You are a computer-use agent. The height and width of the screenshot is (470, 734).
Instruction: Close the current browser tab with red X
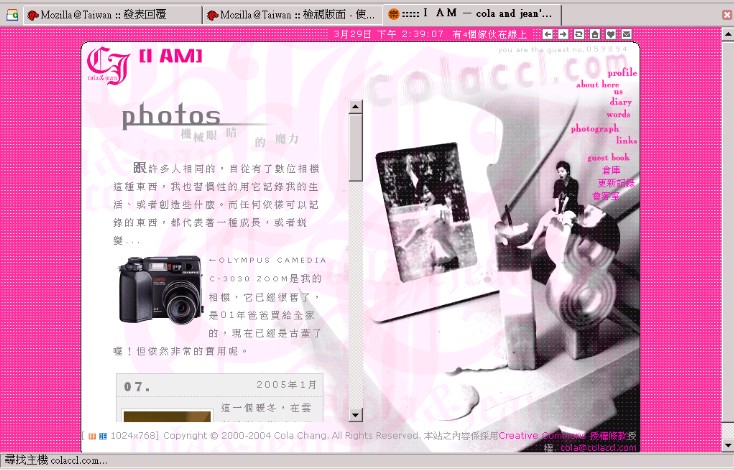click(724, 14)
